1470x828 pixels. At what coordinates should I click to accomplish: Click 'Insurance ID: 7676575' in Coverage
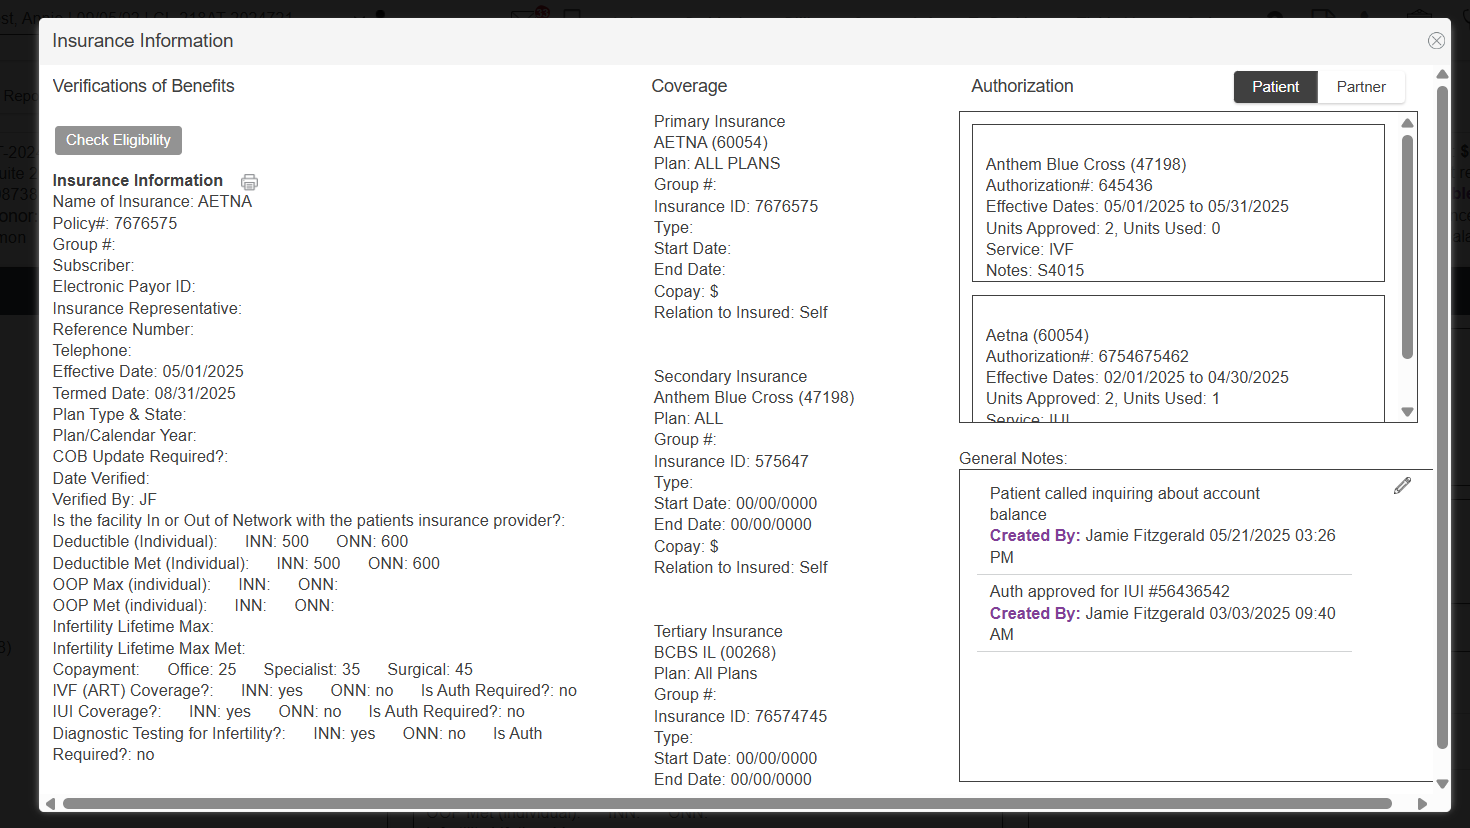tap(736, 206)
